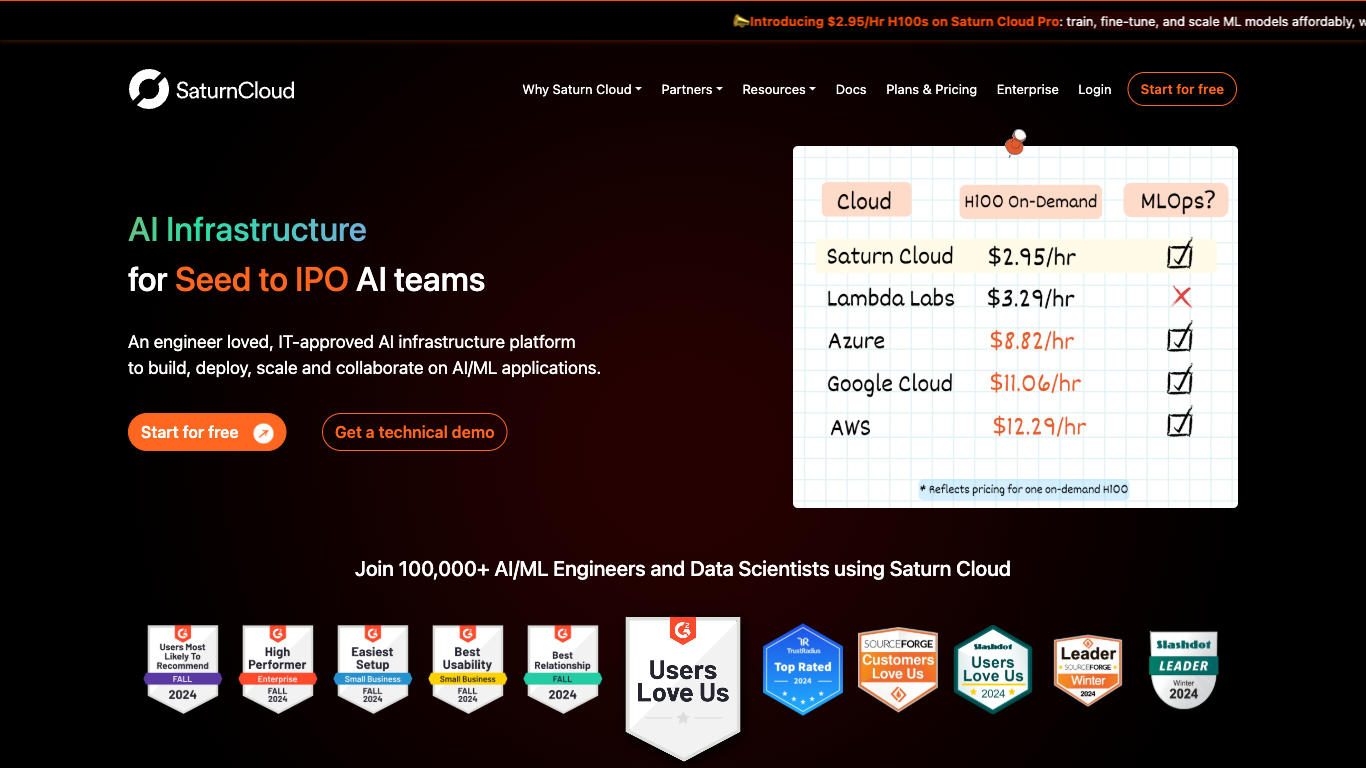Click the $11.06/hr price
Image resolution: width=1366 pixels, height=768 pixels.
pos(1036,383)
